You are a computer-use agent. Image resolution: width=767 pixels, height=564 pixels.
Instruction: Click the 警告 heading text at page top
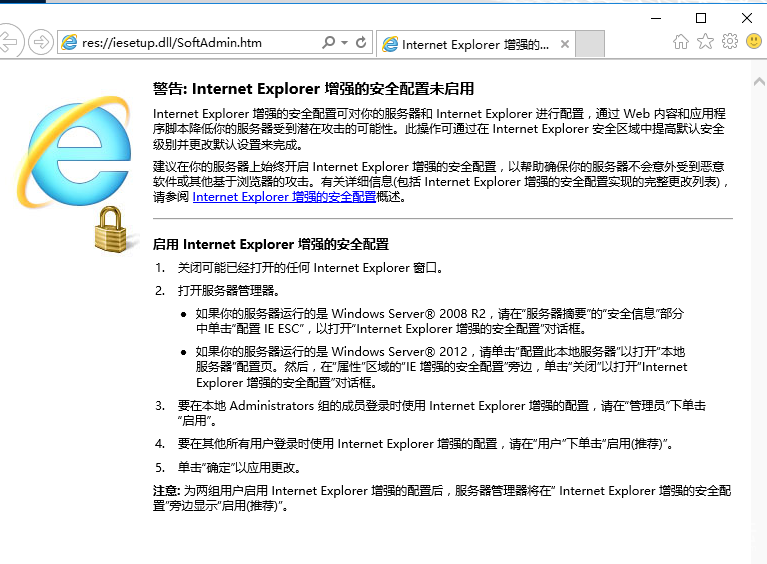click(313, 89)
